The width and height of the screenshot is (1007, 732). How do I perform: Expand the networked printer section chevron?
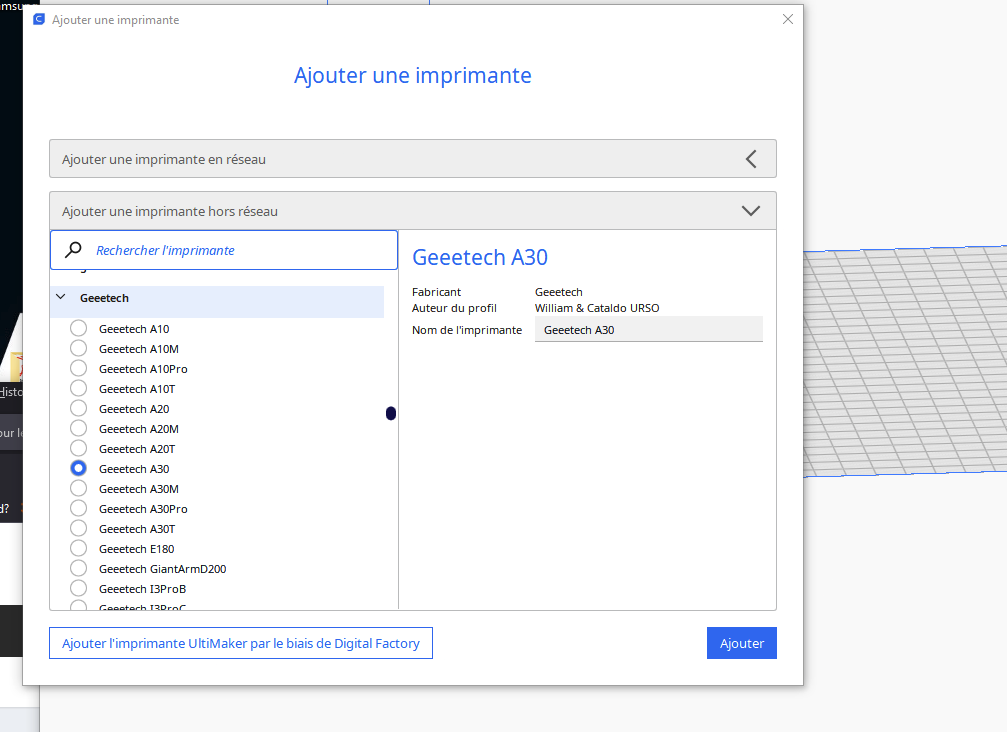(751, 159)
